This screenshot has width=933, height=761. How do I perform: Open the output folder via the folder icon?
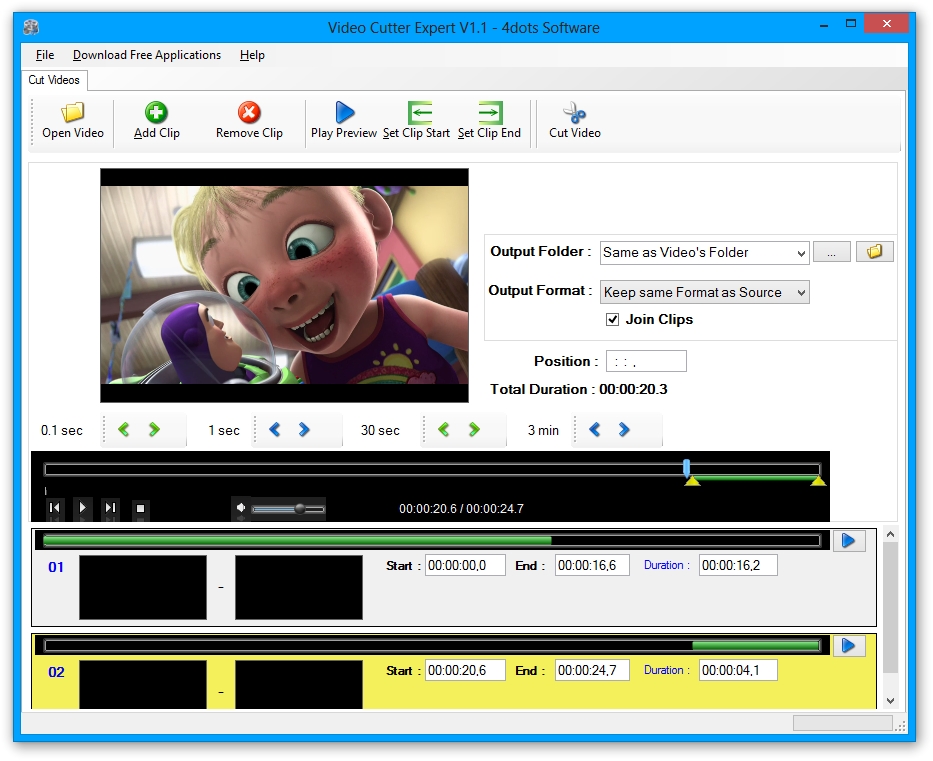coord(874,251)
